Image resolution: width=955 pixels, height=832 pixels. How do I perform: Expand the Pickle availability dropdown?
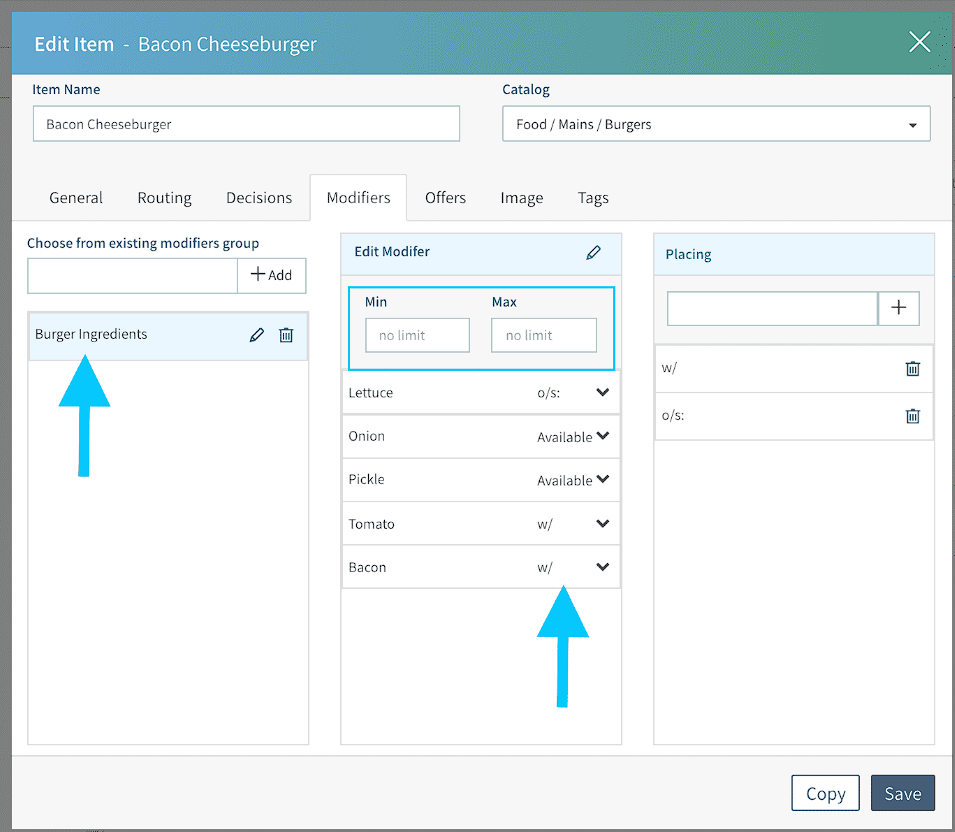pyautogui.click(x=602, y=480)
